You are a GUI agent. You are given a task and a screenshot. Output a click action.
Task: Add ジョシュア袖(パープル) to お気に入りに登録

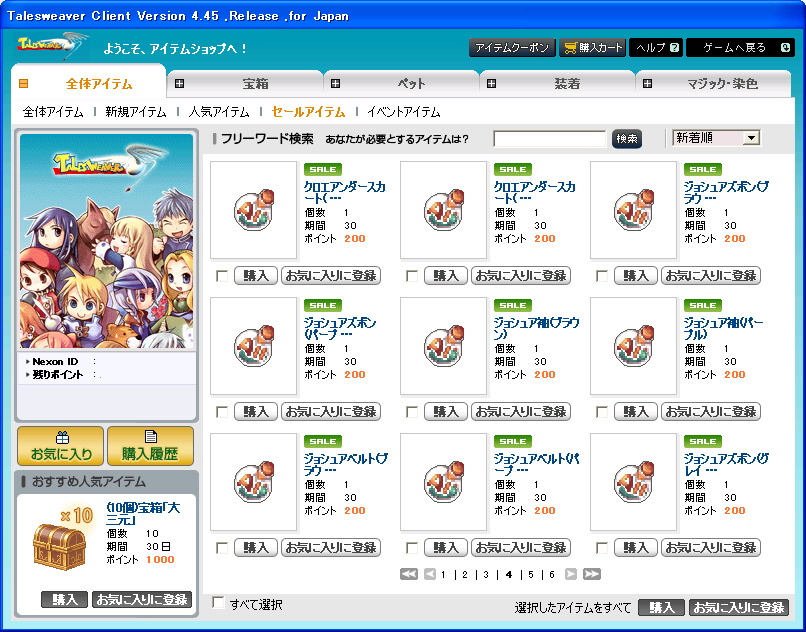(710, 411)
